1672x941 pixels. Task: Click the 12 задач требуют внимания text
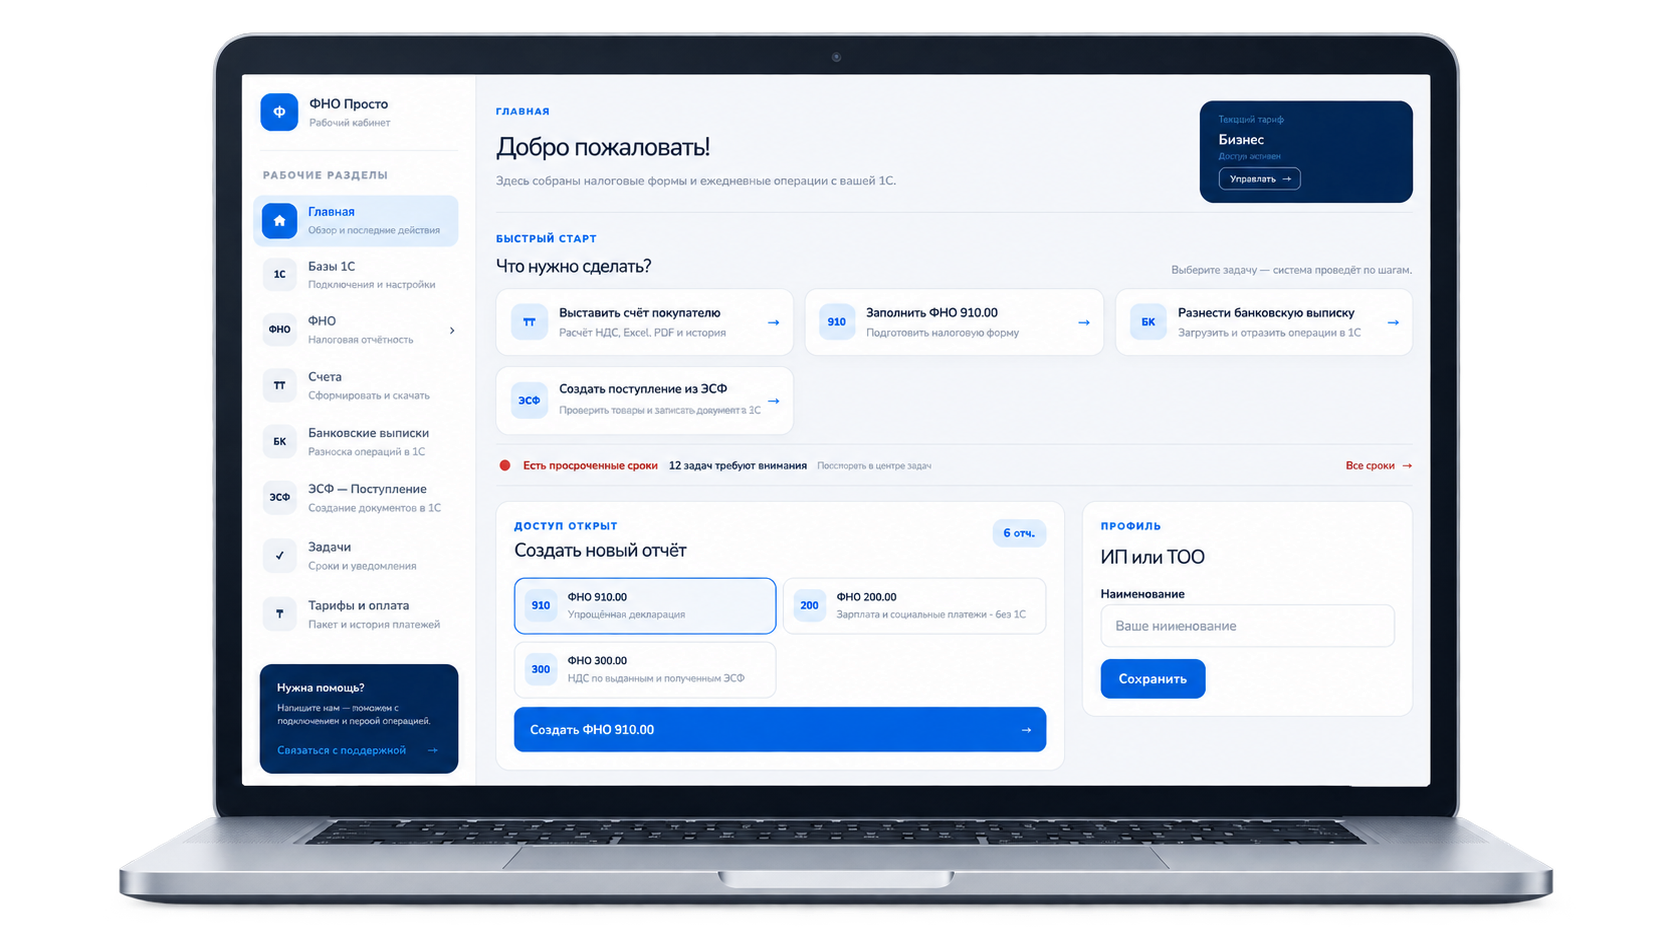(x=738, y=466)
